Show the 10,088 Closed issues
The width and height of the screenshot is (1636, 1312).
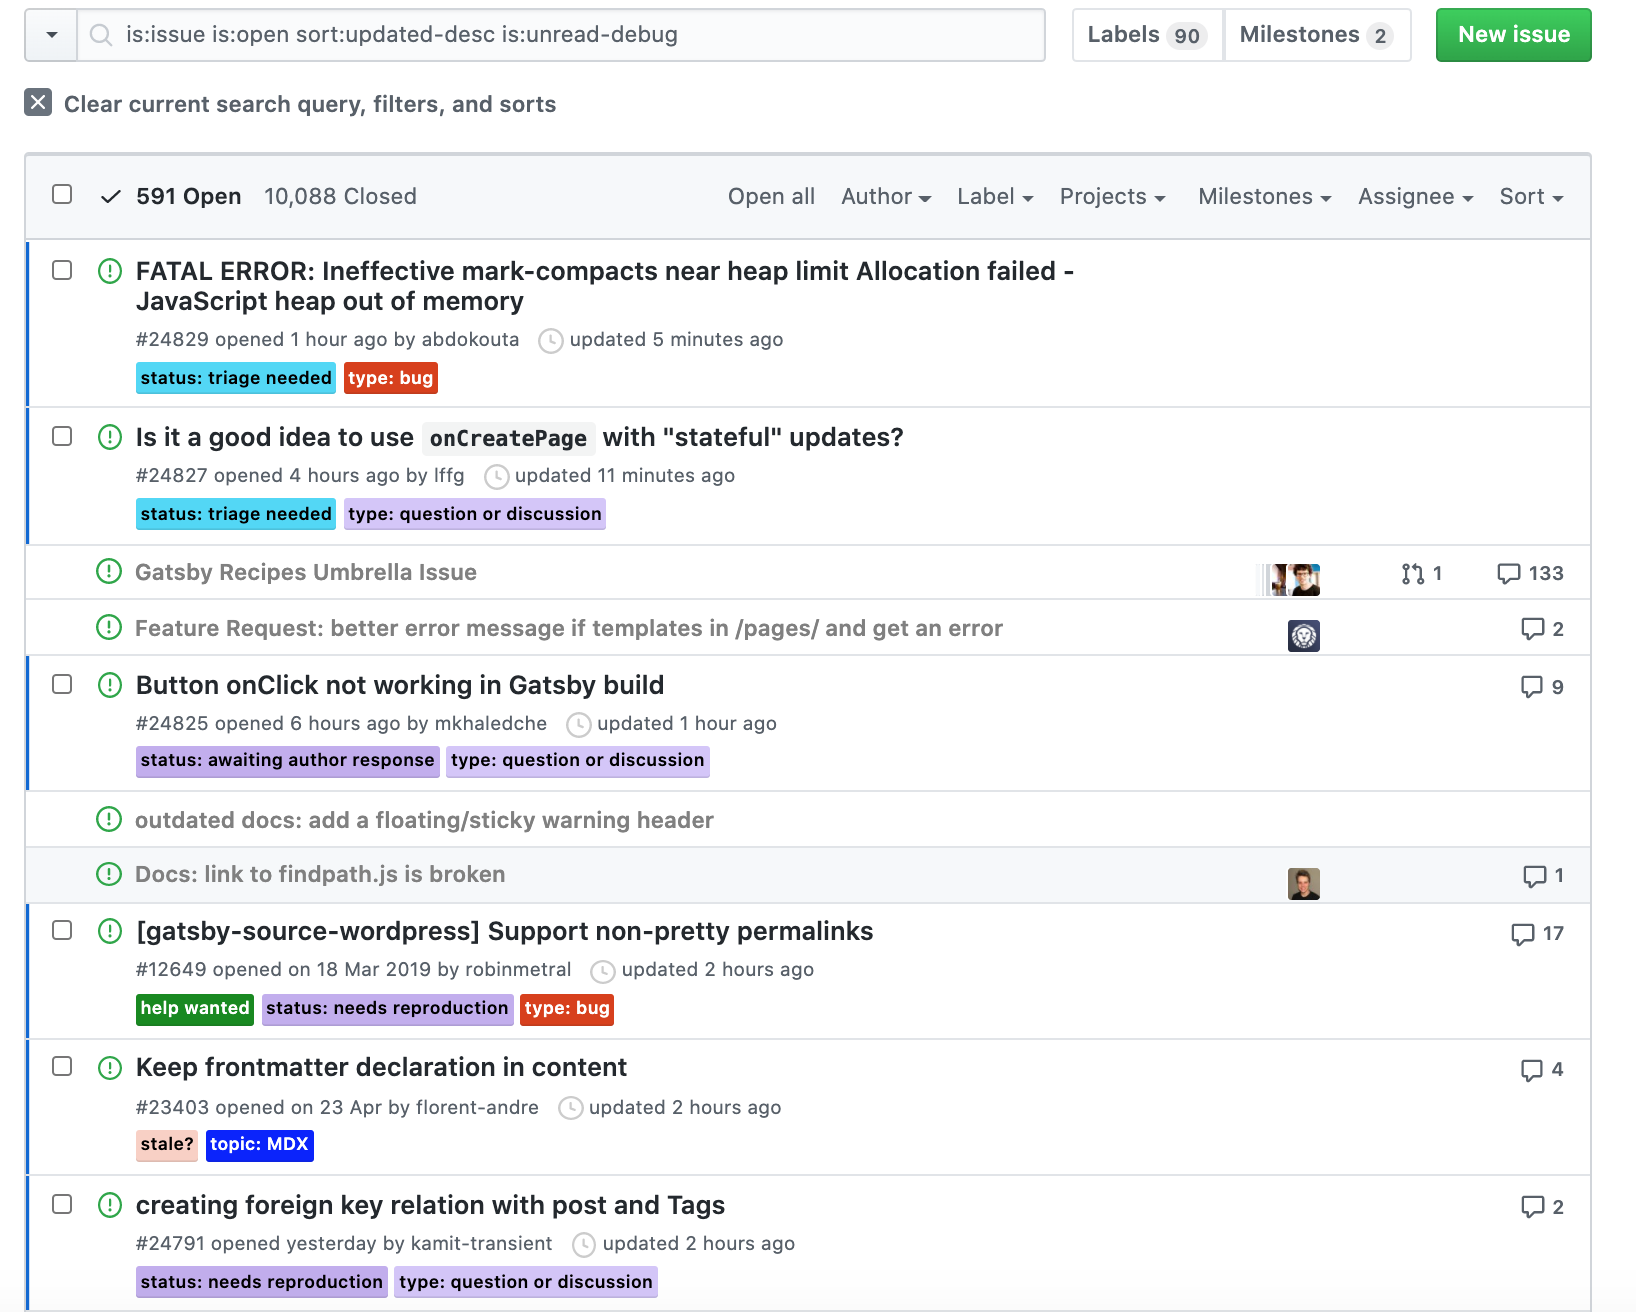point(340,197)
